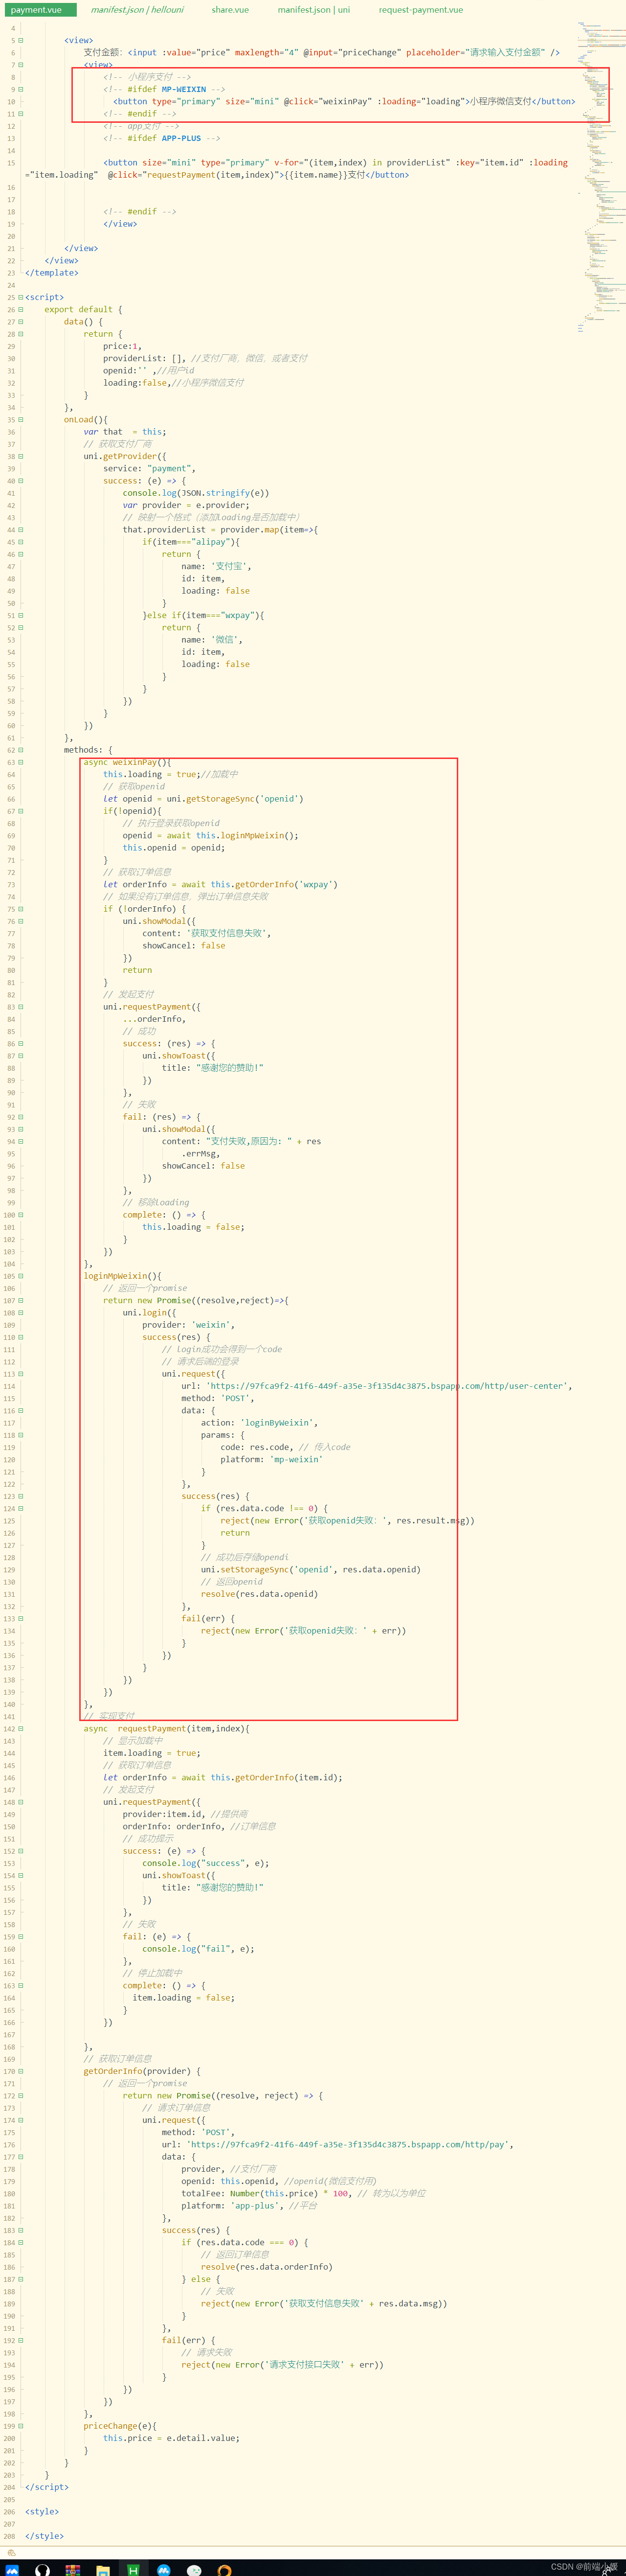Screen dimensions: 626x2576
Task: Collapse the loginMpWeixin method at line 105
Action: click(21, 1276)
